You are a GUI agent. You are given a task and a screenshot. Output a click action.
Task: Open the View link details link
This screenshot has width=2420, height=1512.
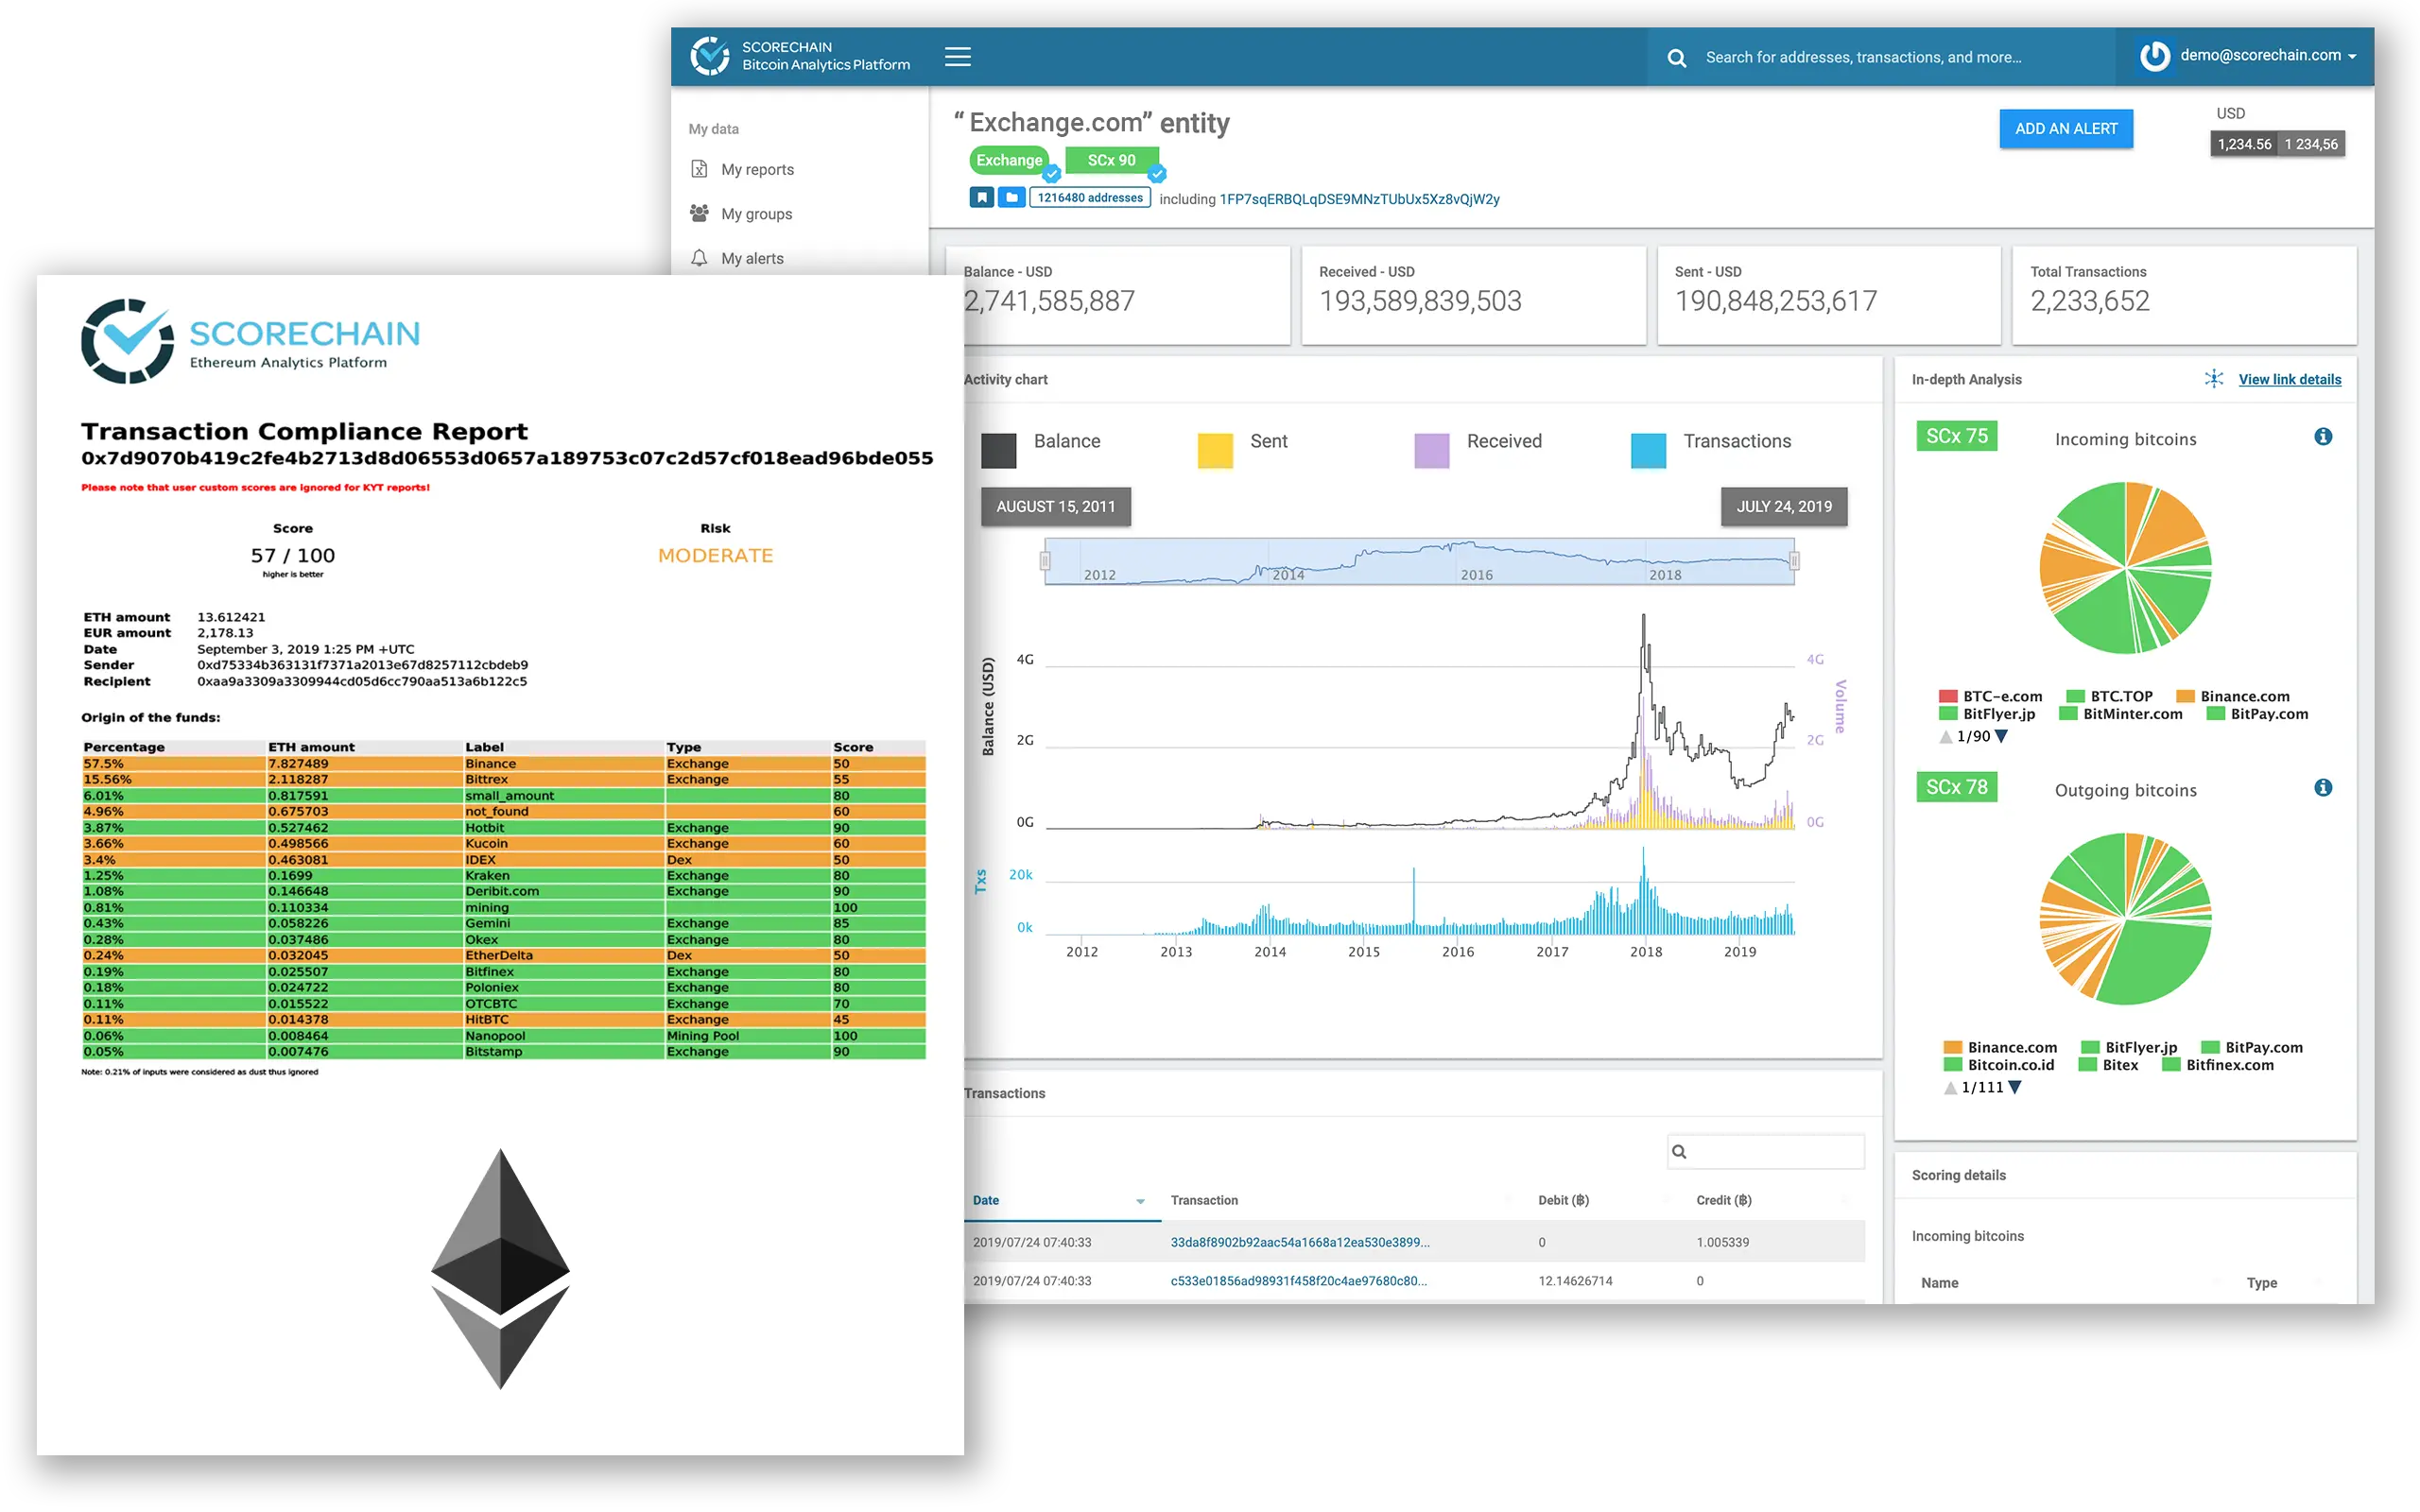point(2289,379)
